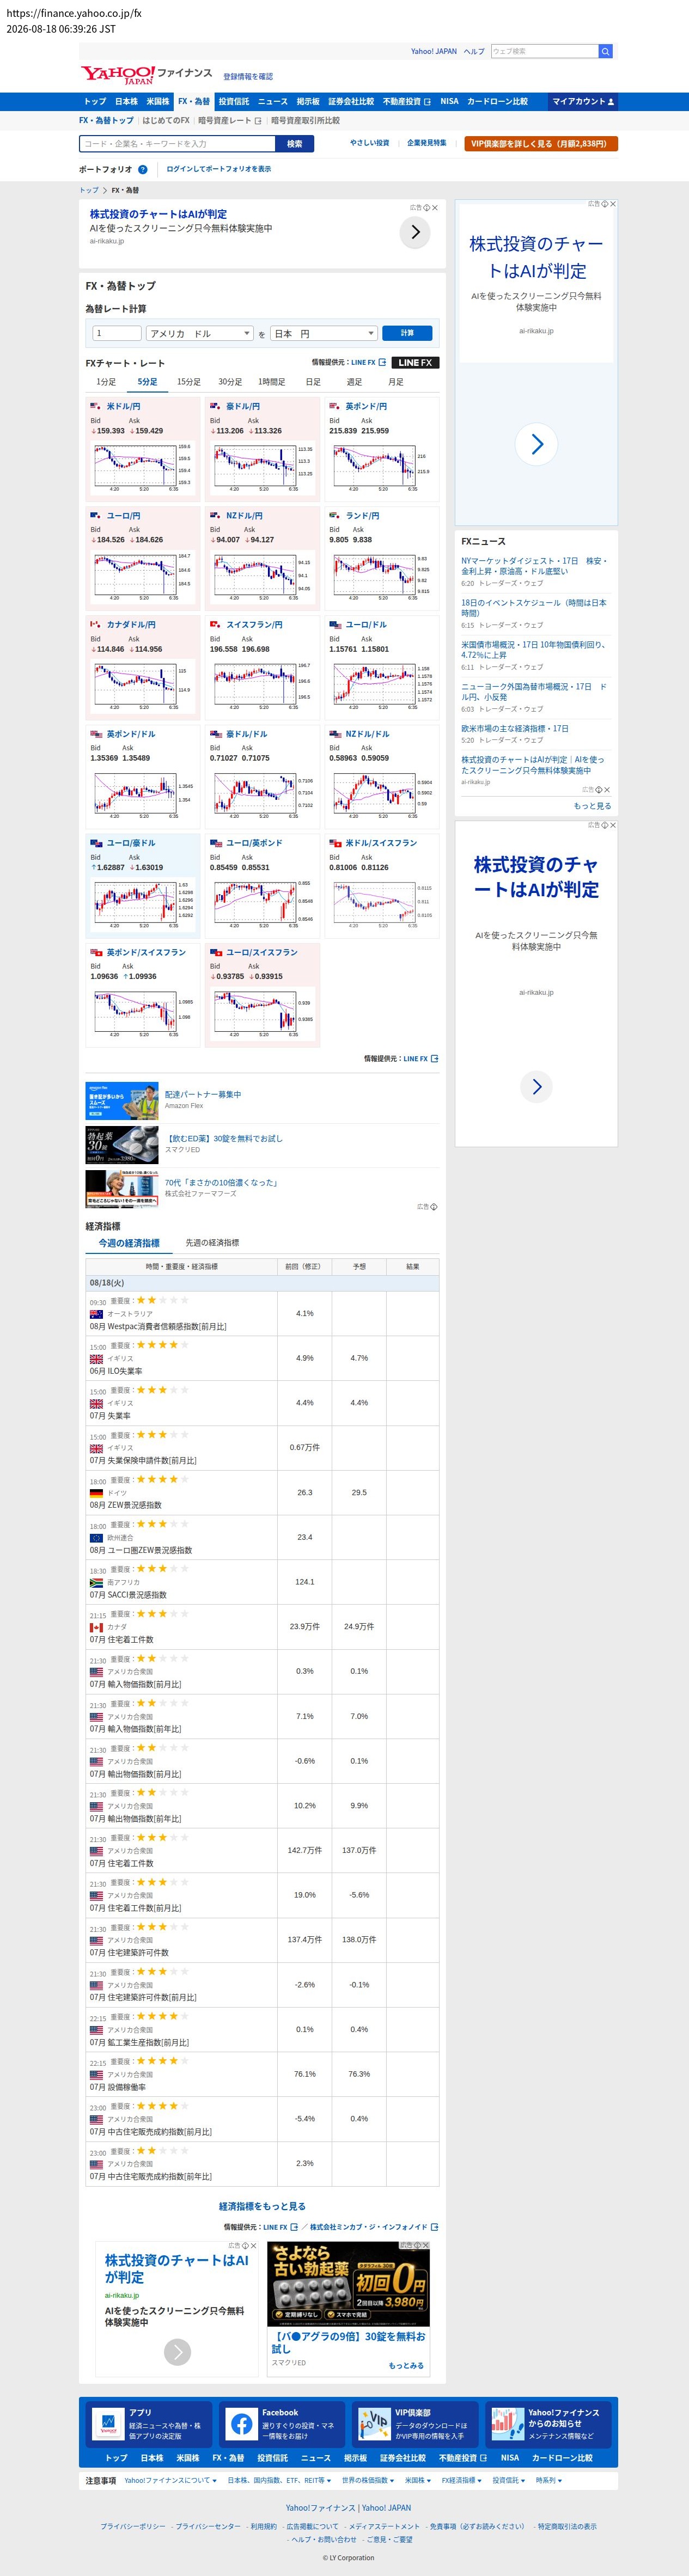Expand the 米国株 footer dropdown

tap(417, 2480)
